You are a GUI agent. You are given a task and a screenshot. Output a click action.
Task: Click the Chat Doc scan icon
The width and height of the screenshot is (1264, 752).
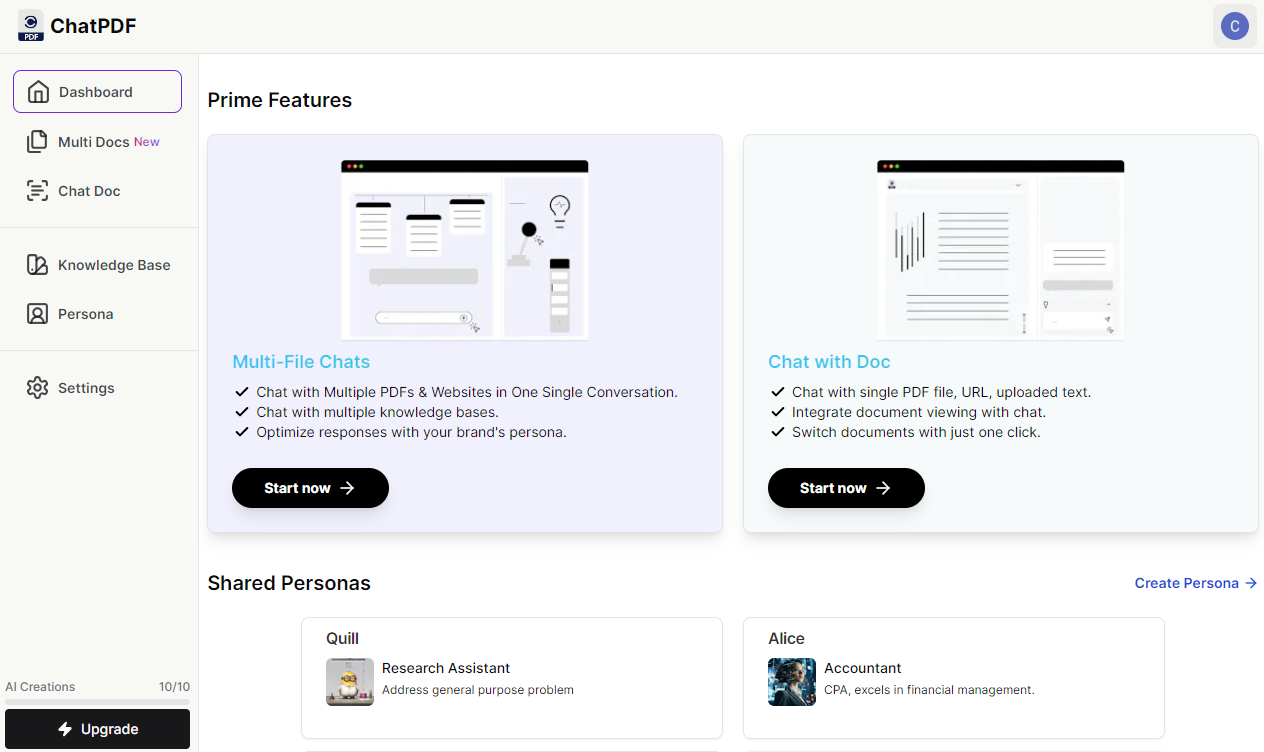click(x=37, y=191)
